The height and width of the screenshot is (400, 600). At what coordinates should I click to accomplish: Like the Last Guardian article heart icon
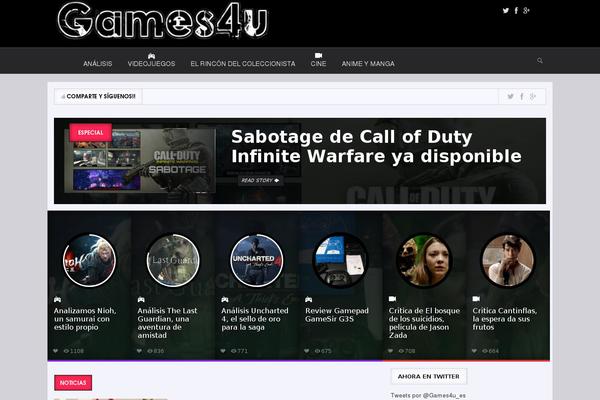point(139,351)
